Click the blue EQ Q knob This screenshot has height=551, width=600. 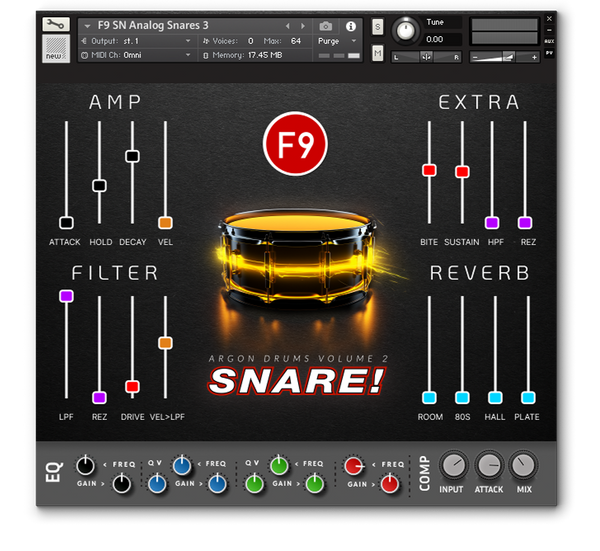(x=157, y=484)
